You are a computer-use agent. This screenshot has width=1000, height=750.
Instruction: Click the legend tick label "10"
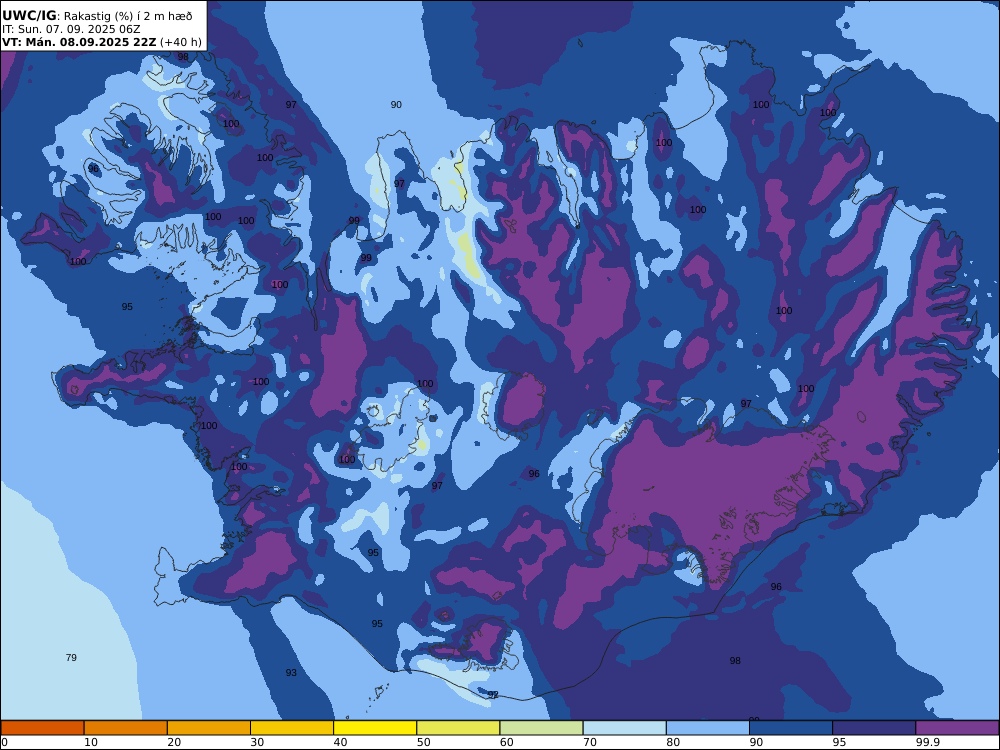(x=91, y=742)
